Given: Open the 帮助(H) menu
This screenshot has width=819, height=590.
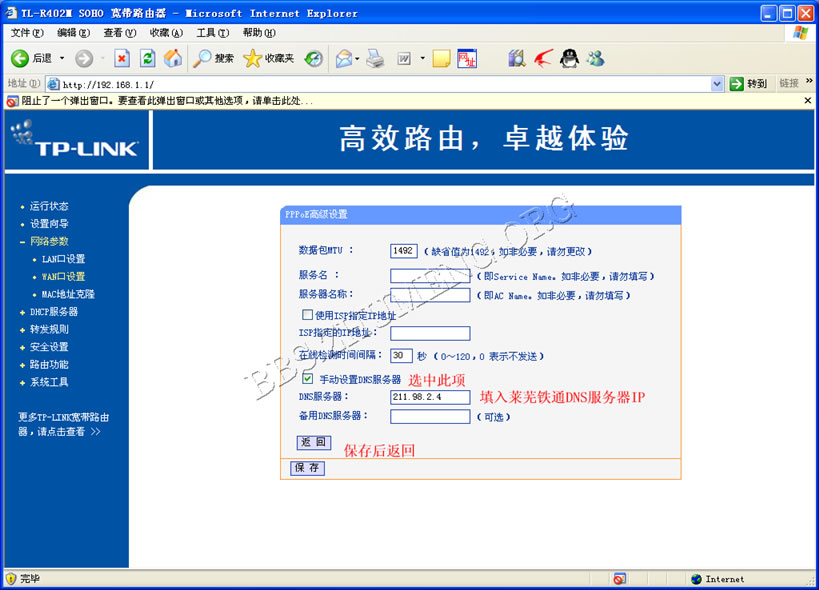Looking at the screenshot, I should tap(259, 33).
